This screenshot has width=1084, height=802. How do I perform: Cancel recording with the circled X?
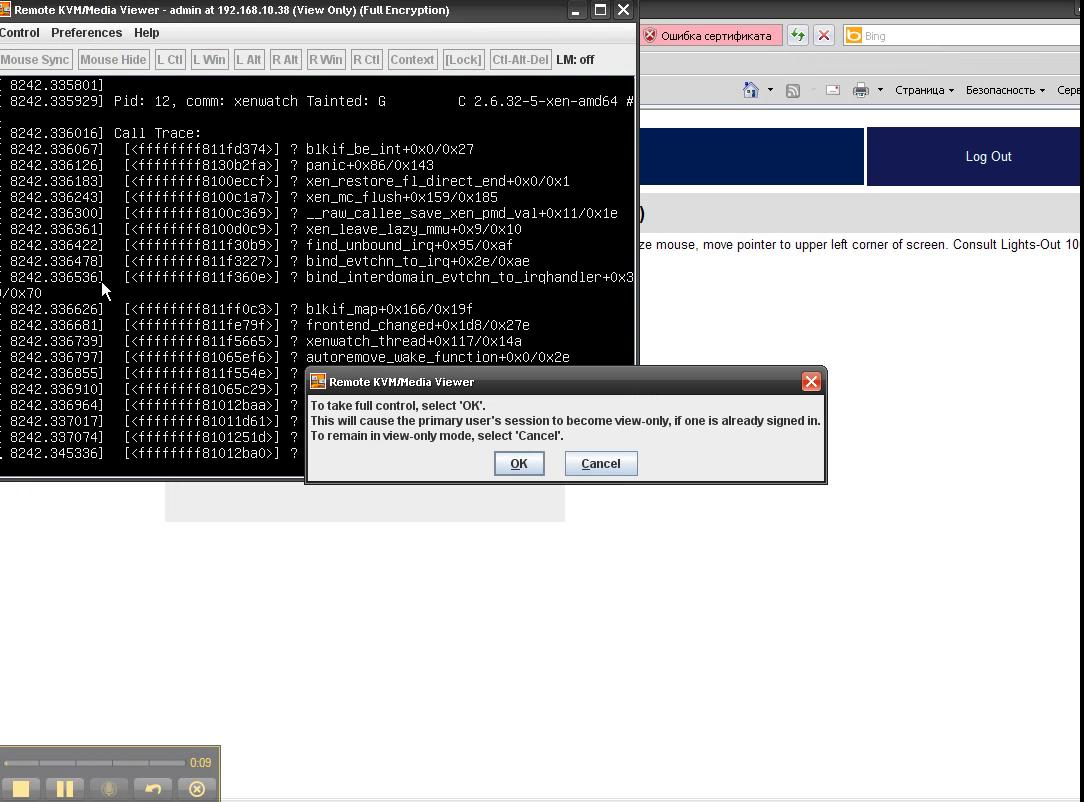pyautogui.click(x=197, y=788)
